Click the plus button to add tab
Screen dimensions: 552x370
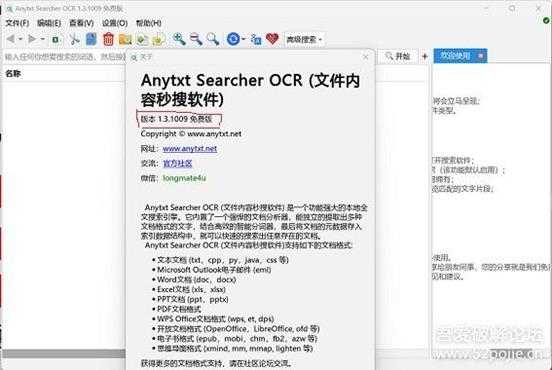[x=425, y=56]
